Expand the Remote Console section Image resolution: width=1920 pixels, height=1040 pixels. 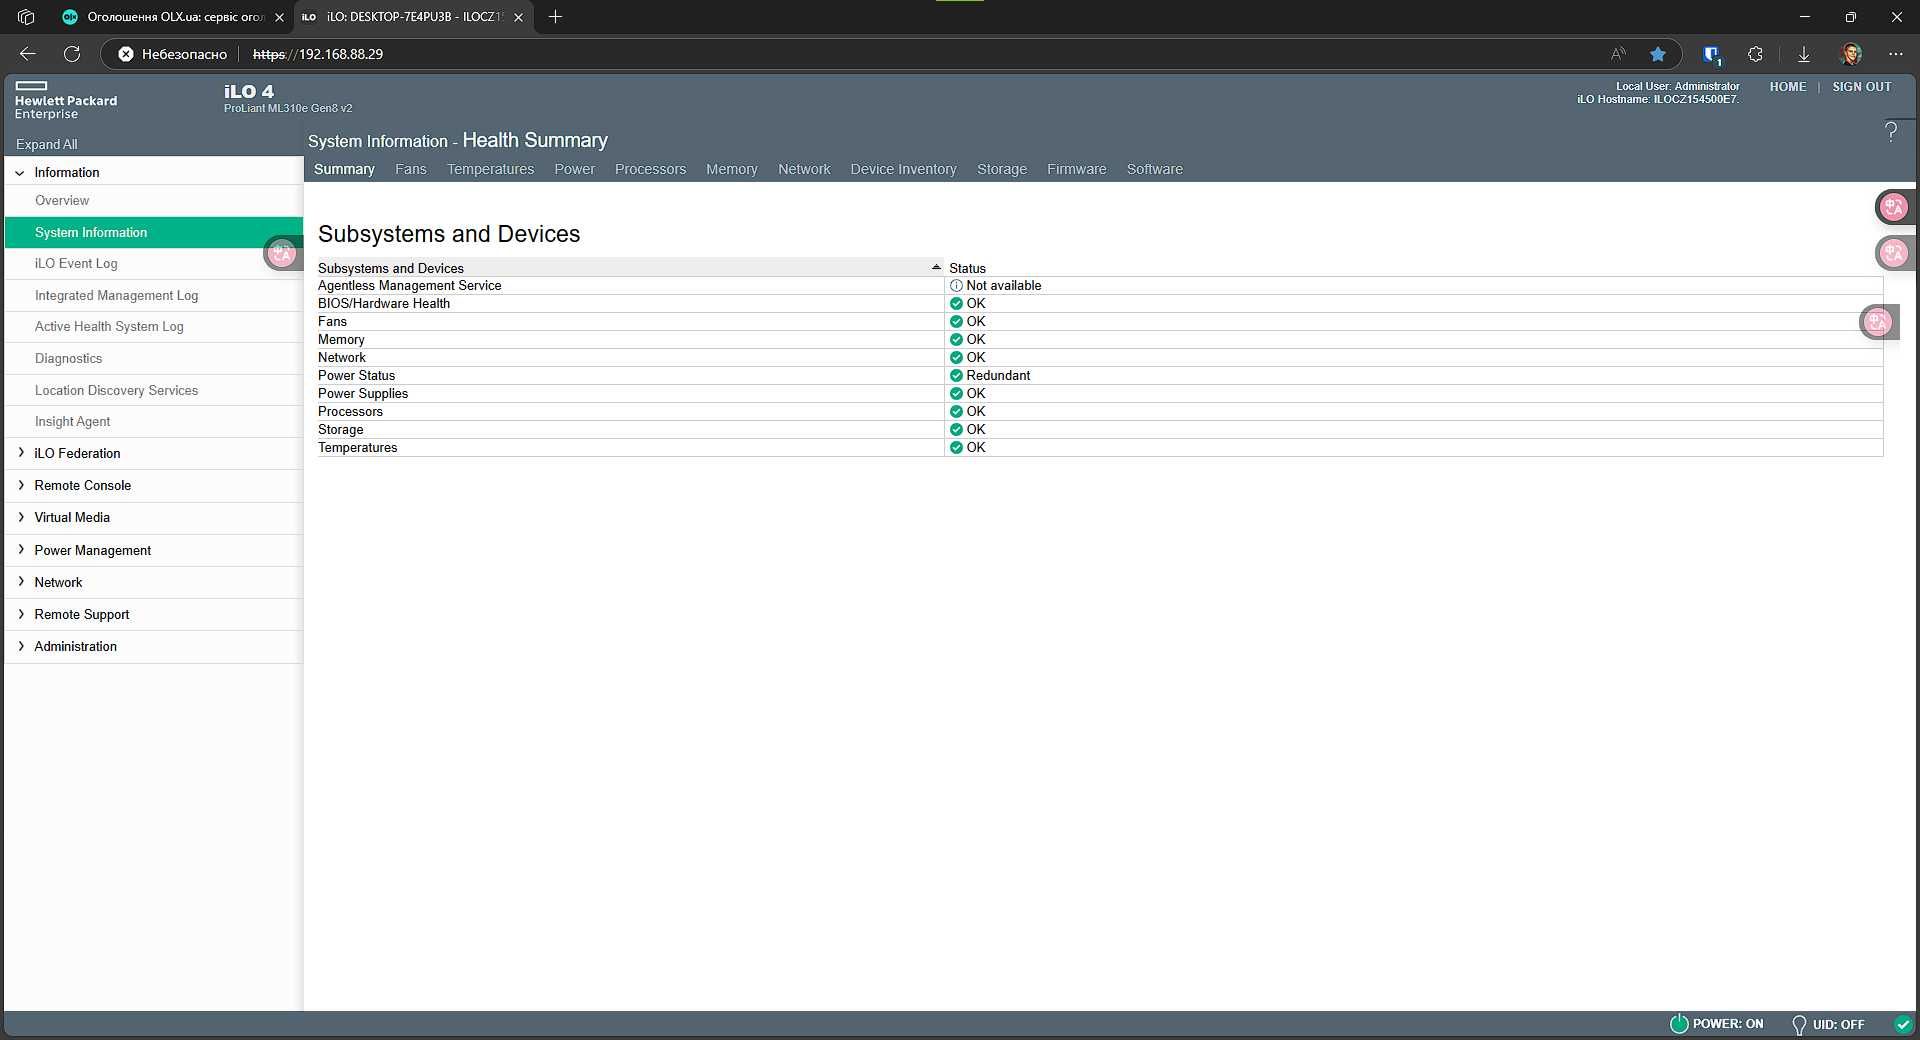point(20,485)
